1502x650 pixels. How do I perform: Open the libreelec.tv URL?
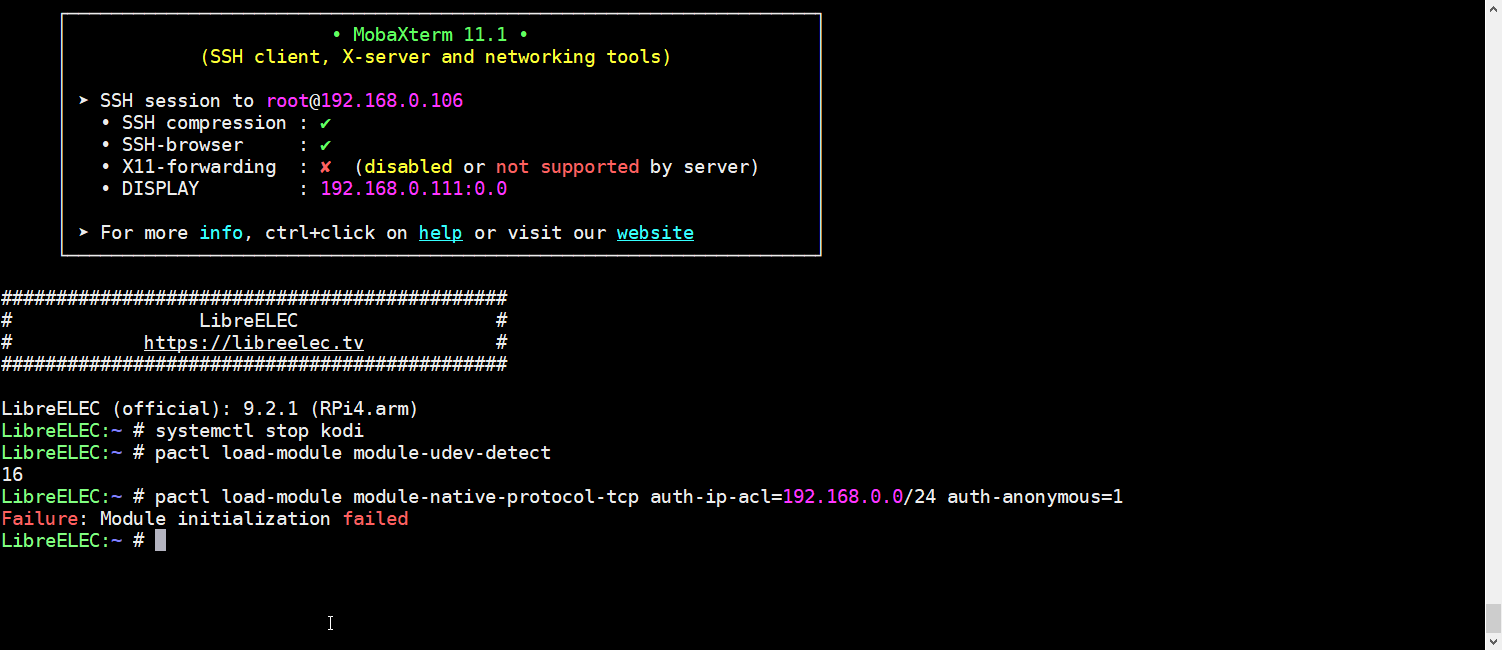click(253, 343)
